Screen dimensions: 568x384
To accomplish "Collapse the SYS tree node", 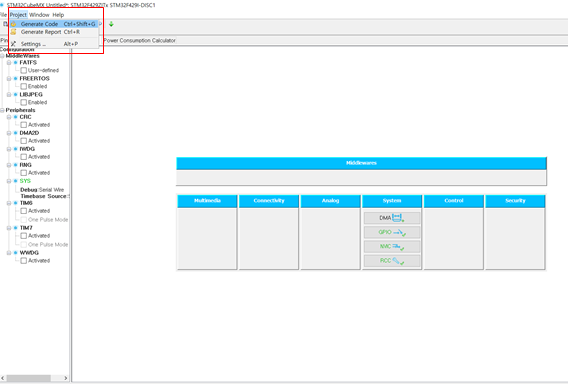I will click(9, 181).
